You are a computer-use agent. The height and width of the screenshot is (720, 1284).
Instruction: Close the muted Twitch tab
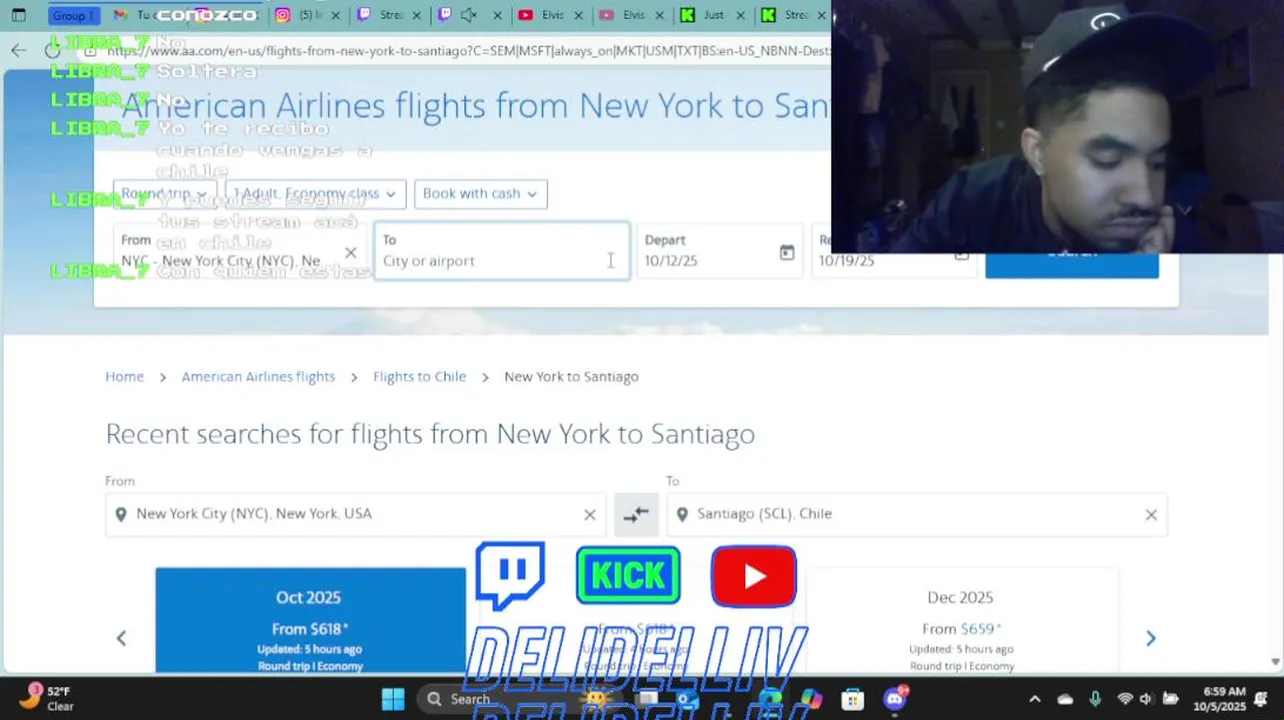pos(497,15)
